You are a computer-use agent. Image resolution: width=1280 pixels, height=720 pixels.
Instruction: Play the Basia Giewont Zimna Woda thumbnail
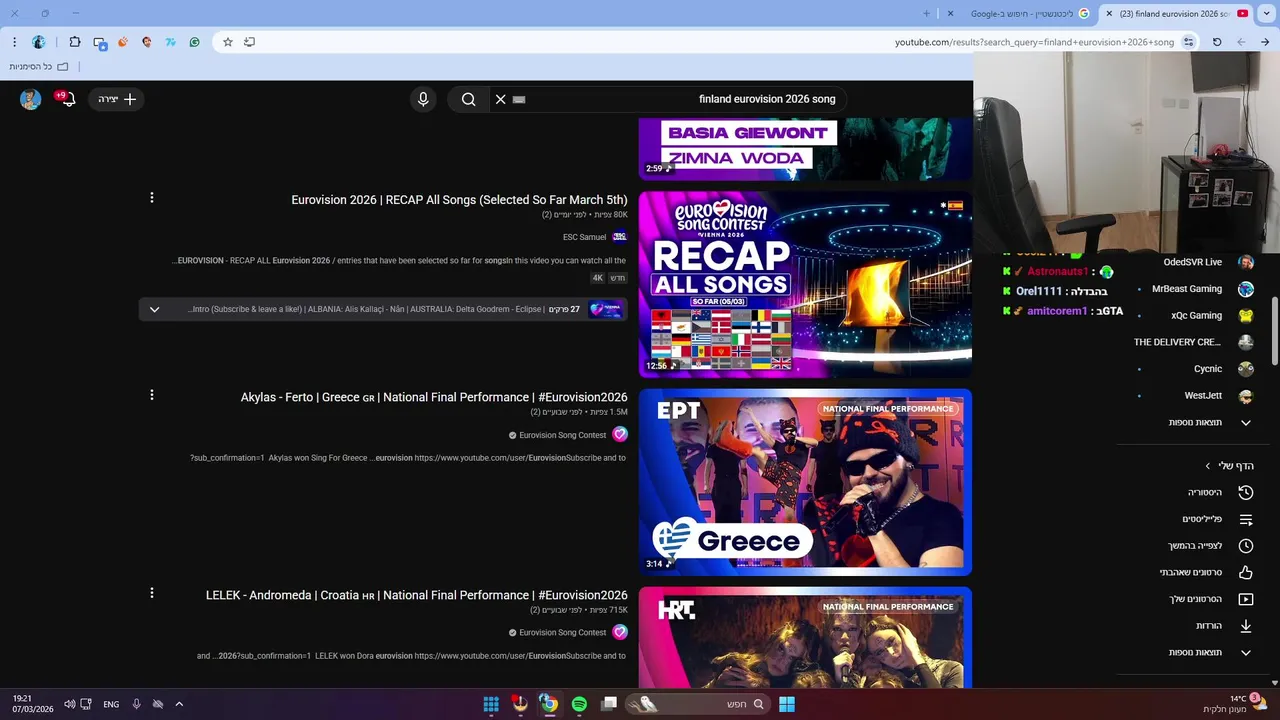point(805,149)
